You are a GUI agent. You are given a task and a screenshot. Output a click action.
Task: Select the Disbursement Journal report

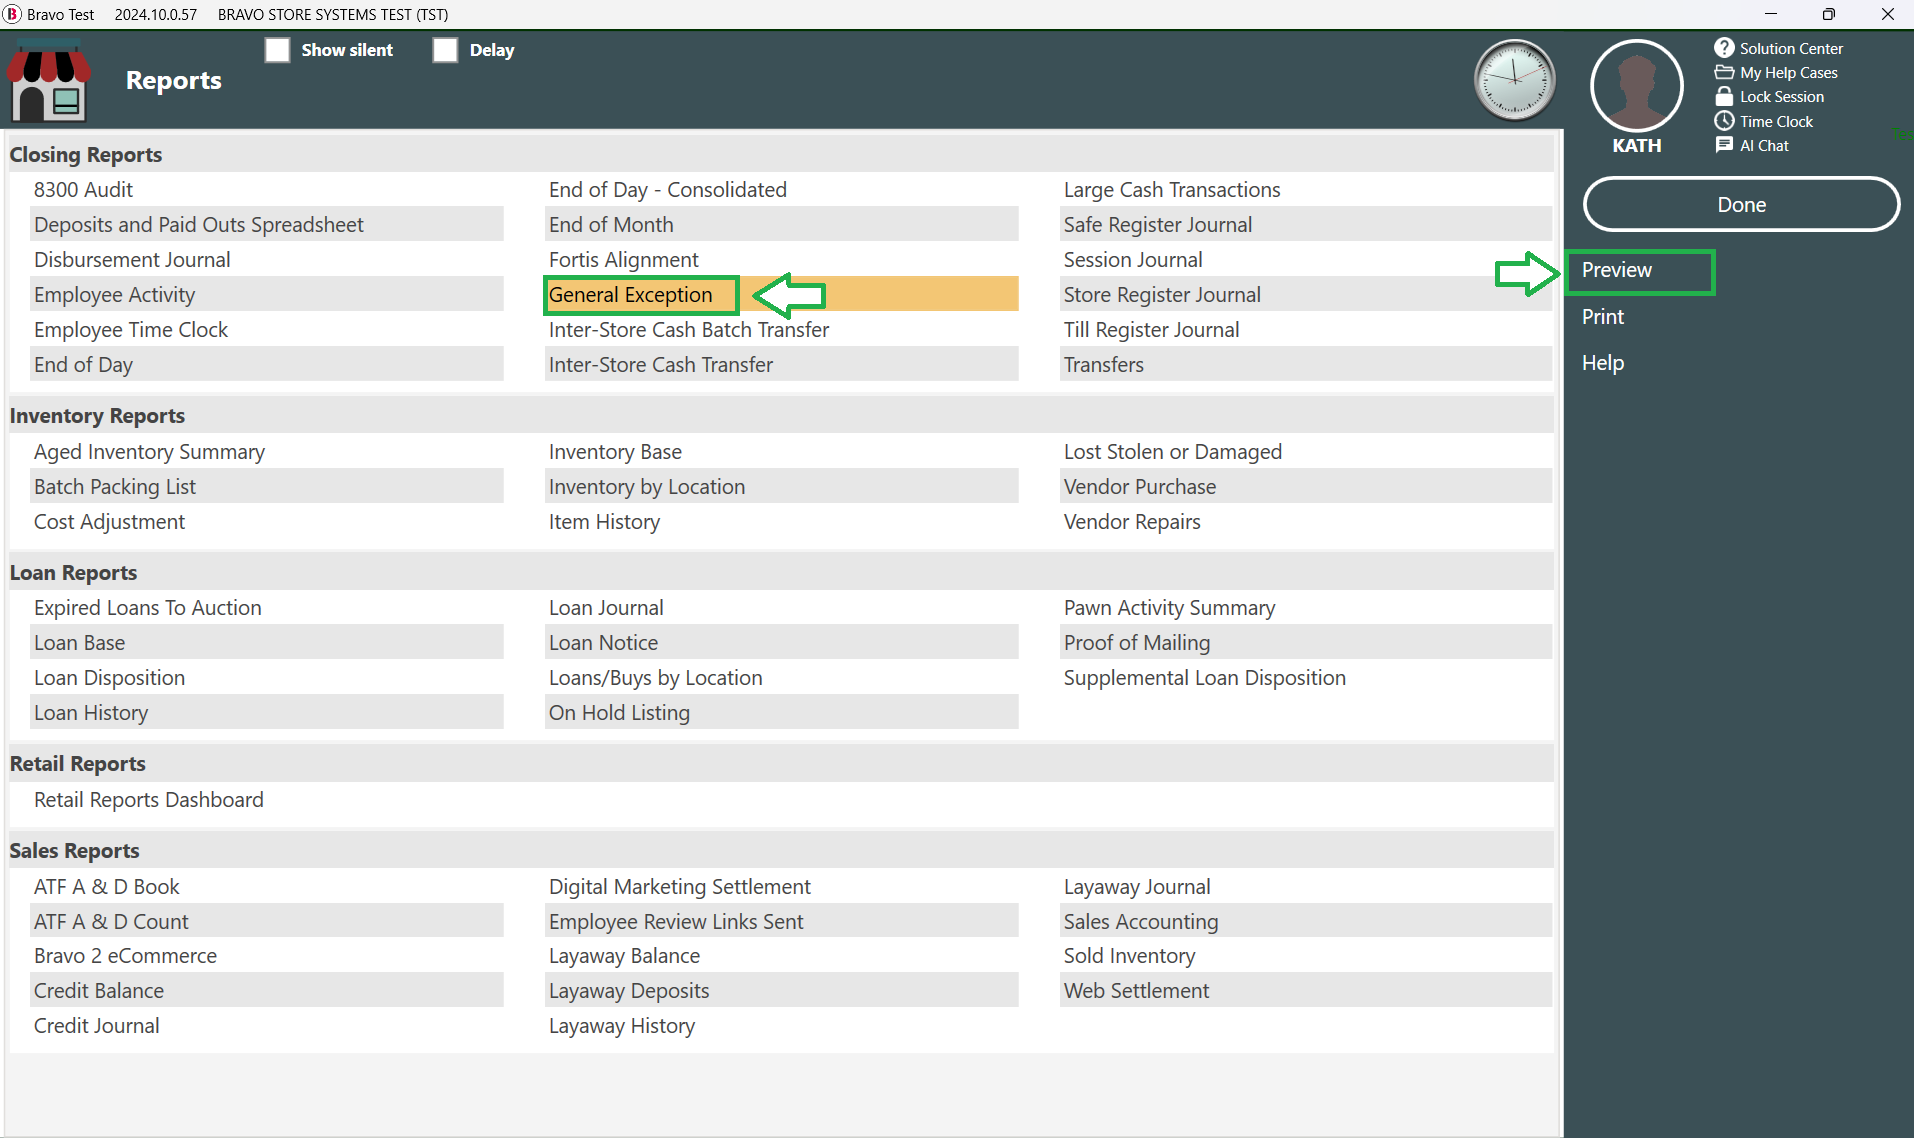click(266, 259)
